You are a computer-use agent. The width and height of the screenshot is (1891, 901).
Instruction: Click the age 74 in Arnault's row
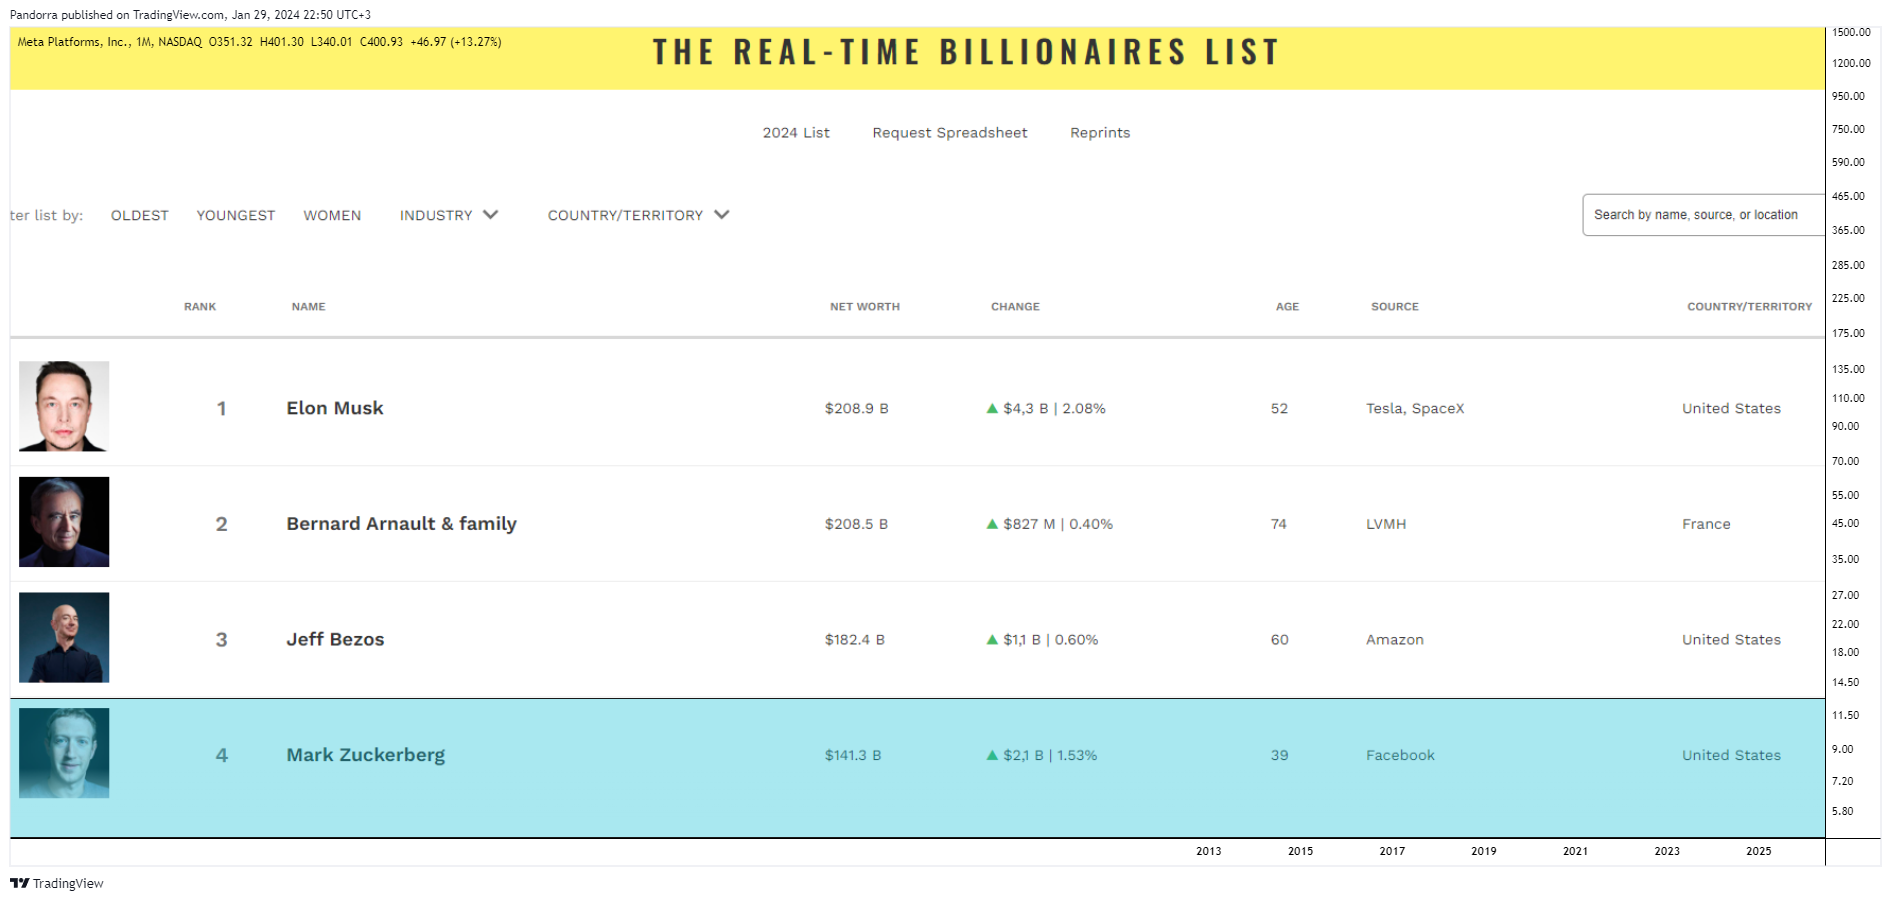tap(1279, 524)
